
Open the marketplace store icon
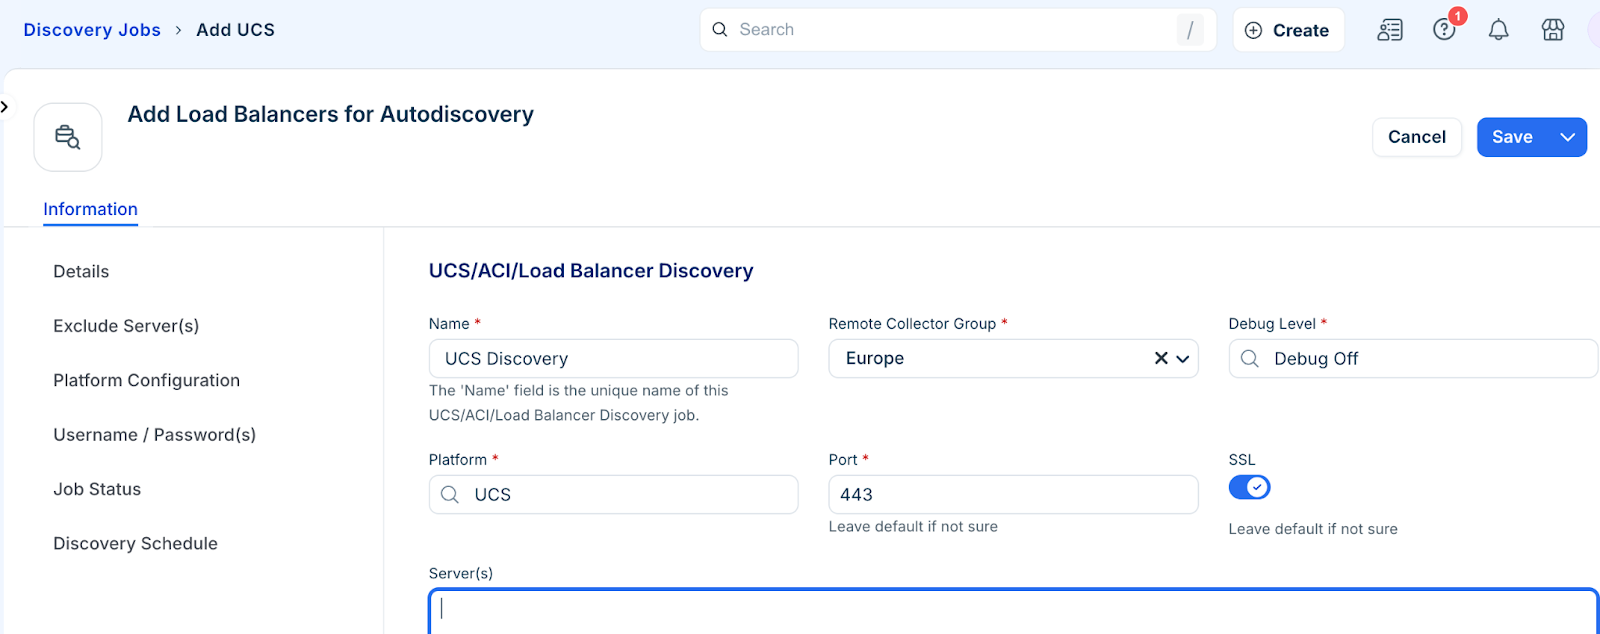[1553, 30]
